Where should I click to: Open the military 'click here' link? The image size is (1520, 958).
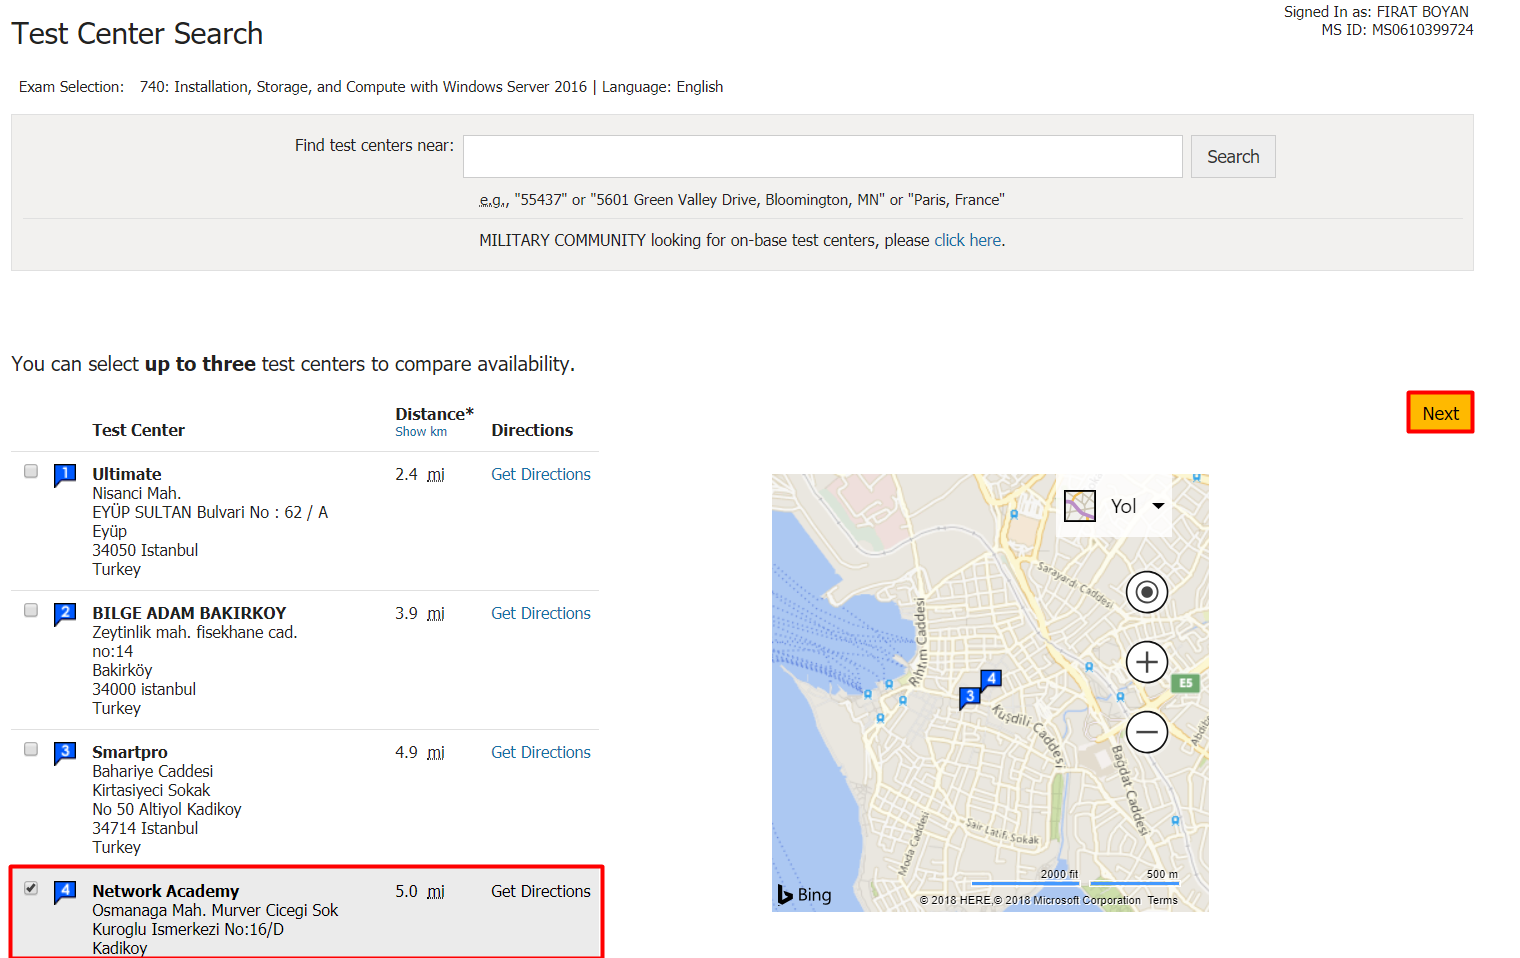pos(967,240)
